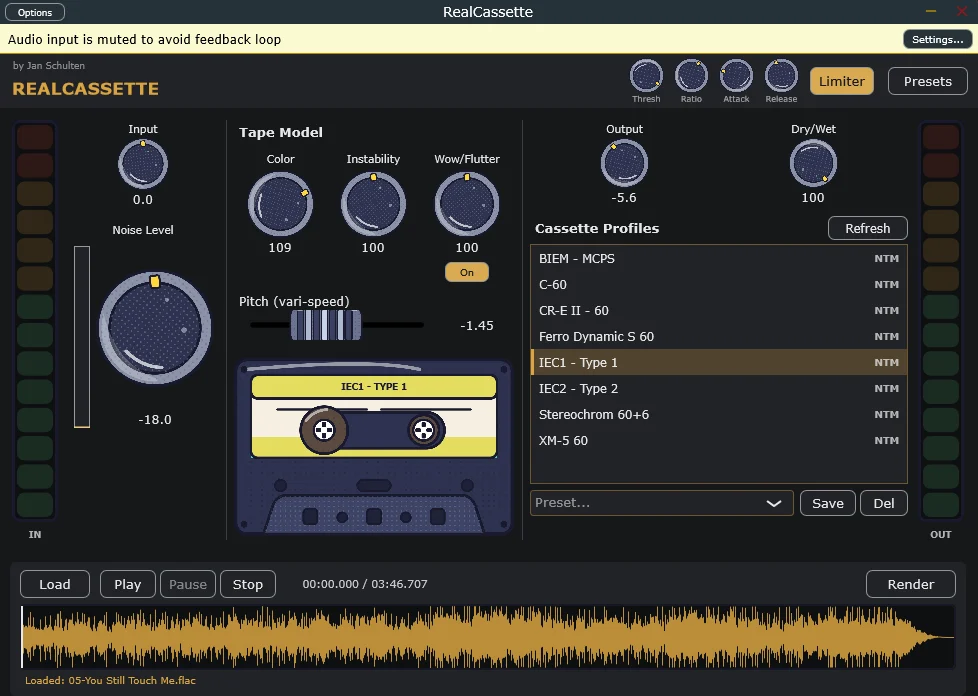Screen dimensions: 978x696
Task: Select the C-60 cassette profile
Action: (x=719, y=284)
